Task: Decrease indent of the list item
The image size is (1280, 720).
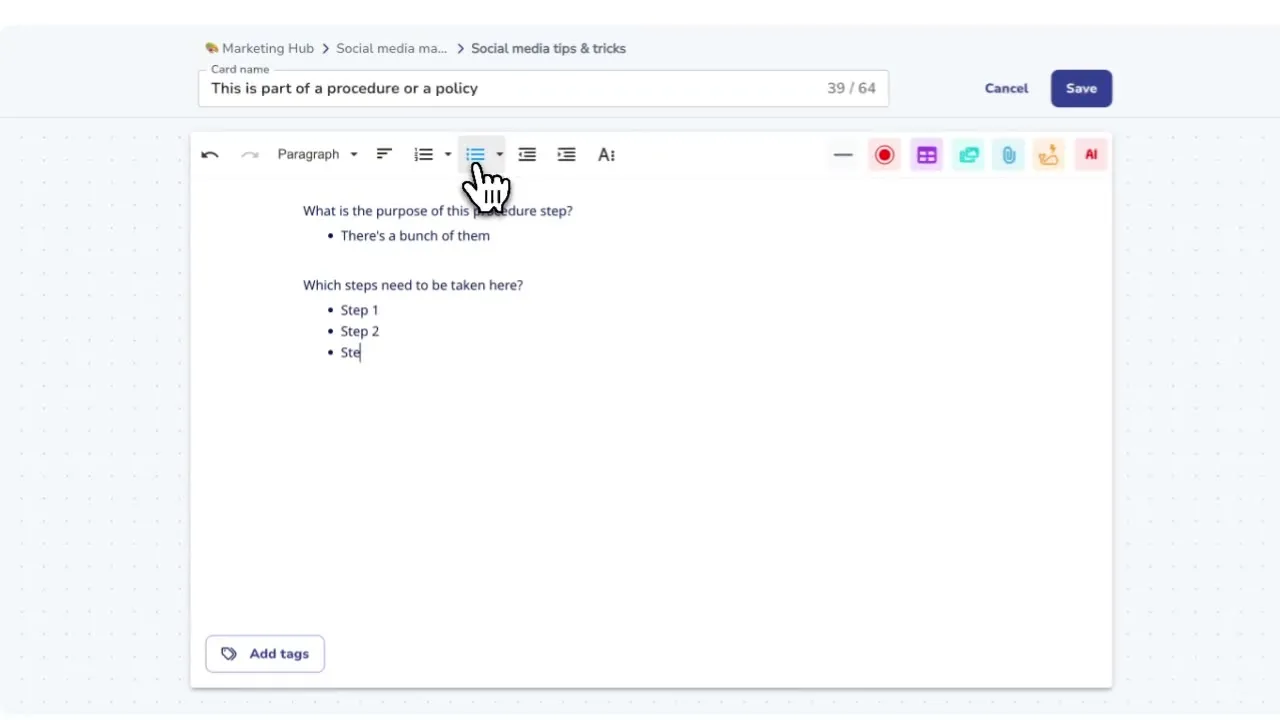Action: coord(527,155)
